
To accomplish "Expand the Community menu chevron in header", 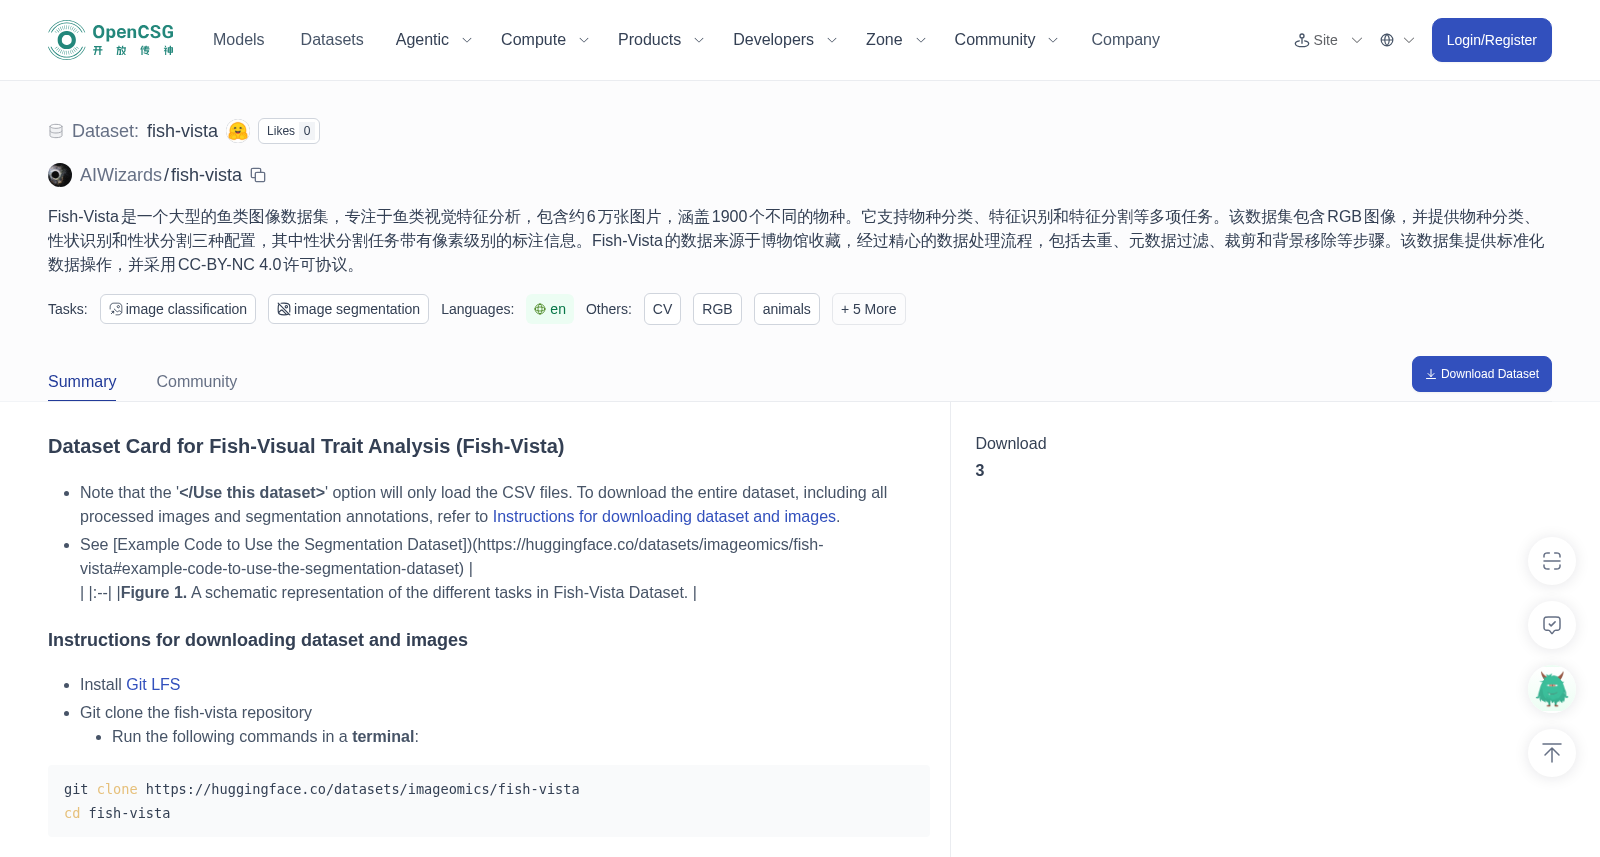I will tap(1053, 40).
